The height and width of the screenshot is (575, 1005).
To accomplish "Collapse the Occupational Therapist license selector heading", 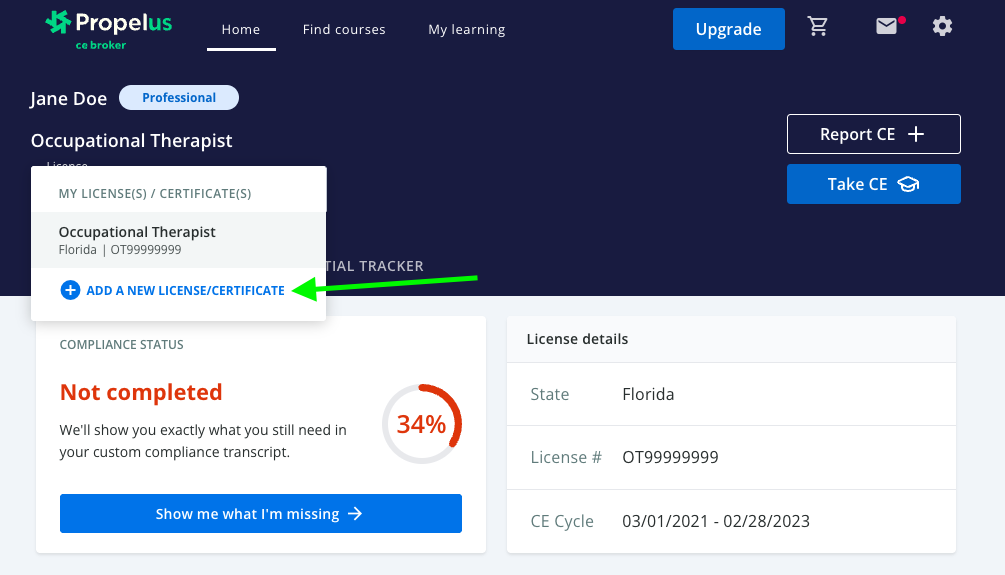I will coord(132,141).
